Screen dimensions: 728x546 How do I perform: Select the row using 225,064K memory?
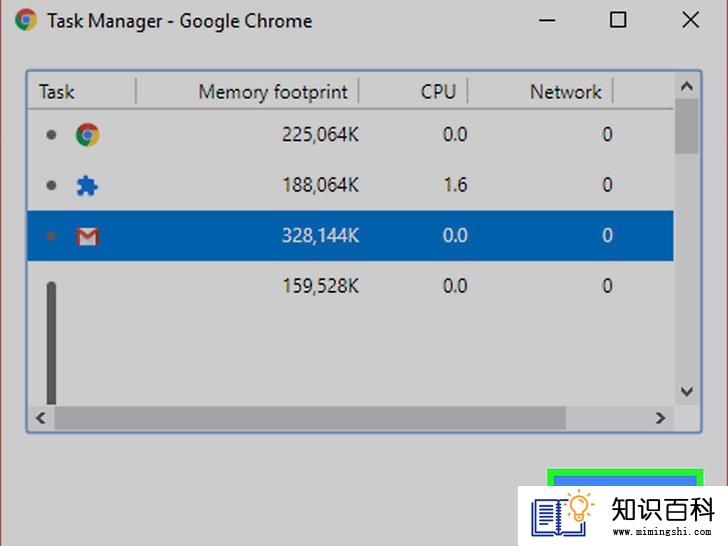[351, 135]
